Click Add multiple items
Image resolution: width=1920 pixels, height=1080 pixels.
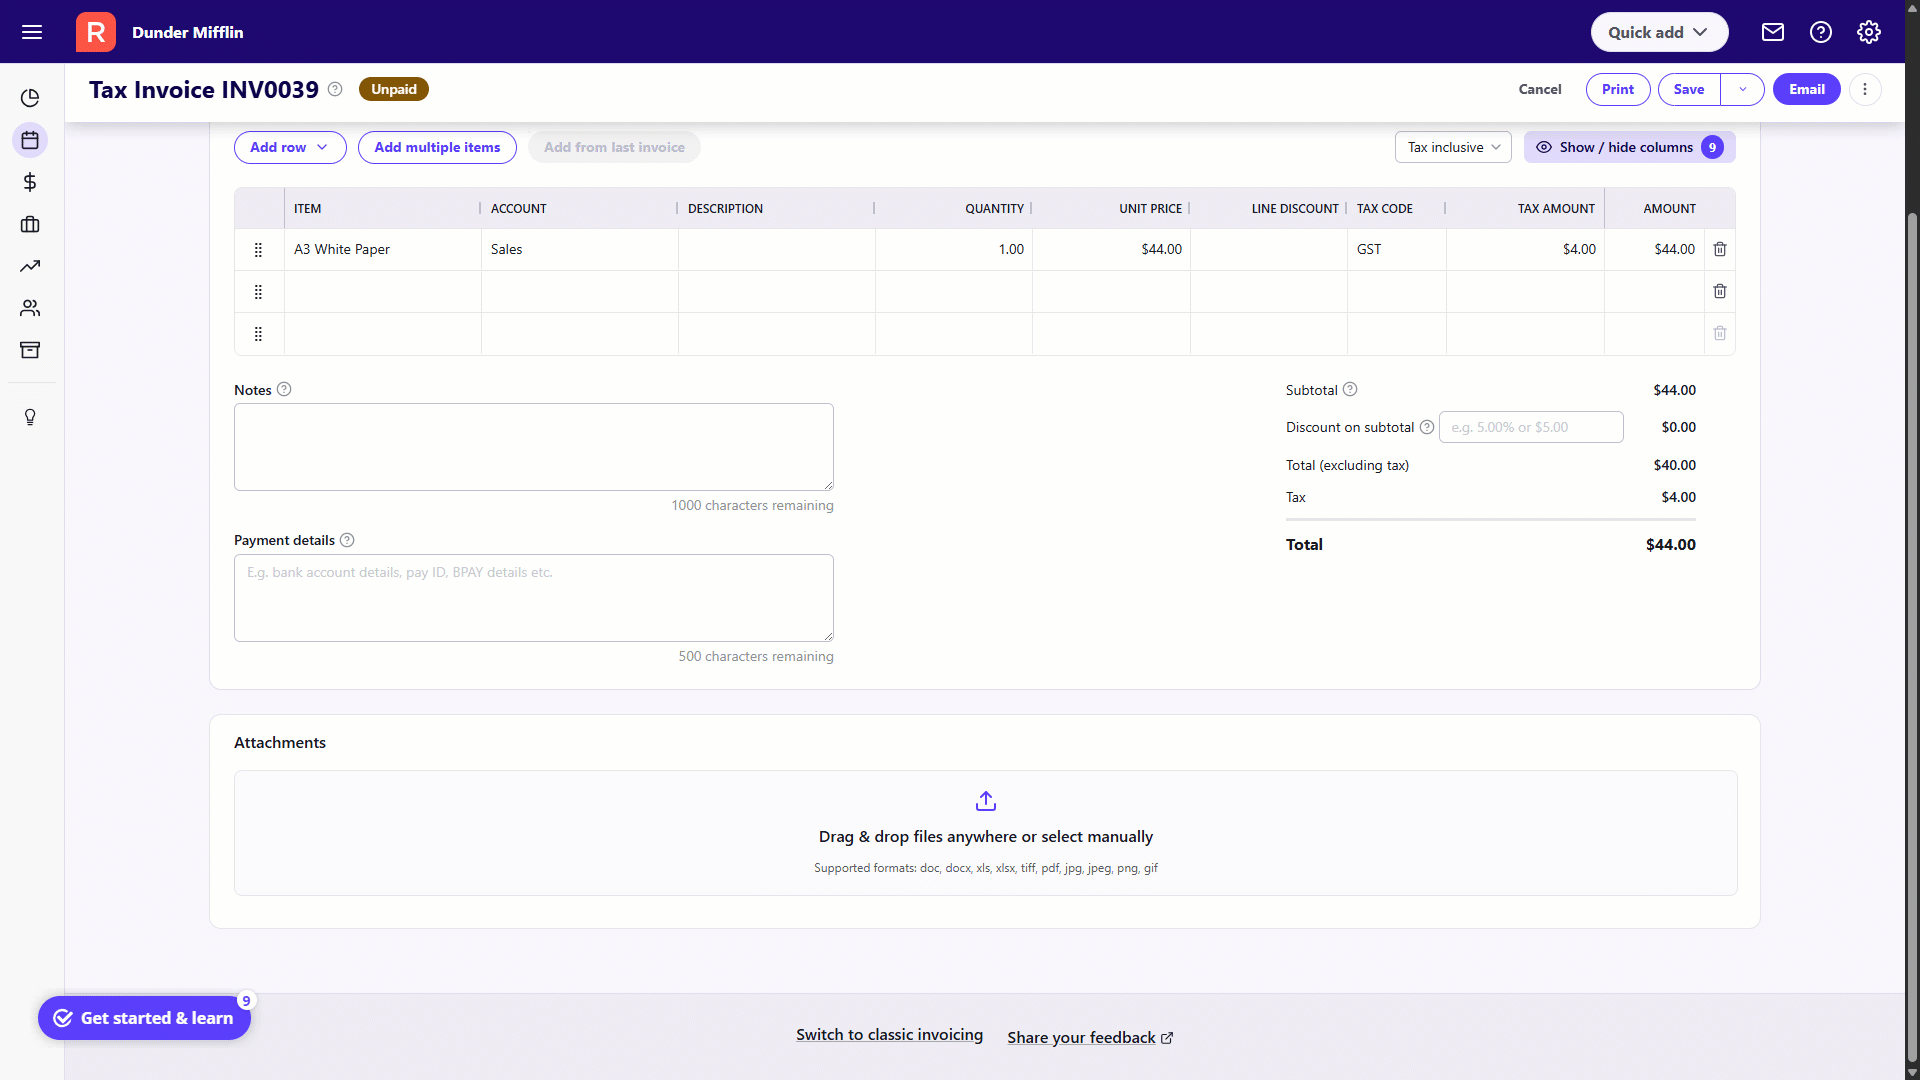437,147
